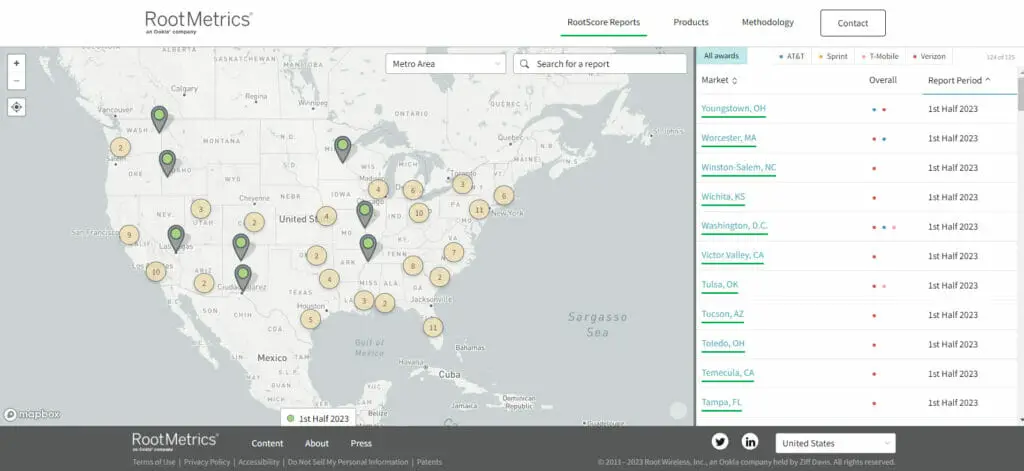Sort the list by Market column
The image size is (1024, 471).
click(x=719, y=80)
